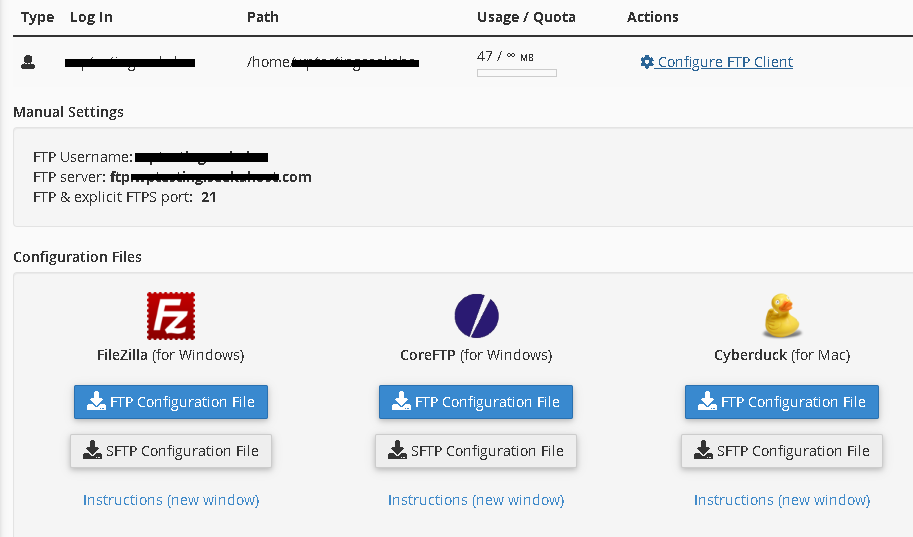
Task: Click the gear icon beside Configure FTP Client
Action: (647, 62)
